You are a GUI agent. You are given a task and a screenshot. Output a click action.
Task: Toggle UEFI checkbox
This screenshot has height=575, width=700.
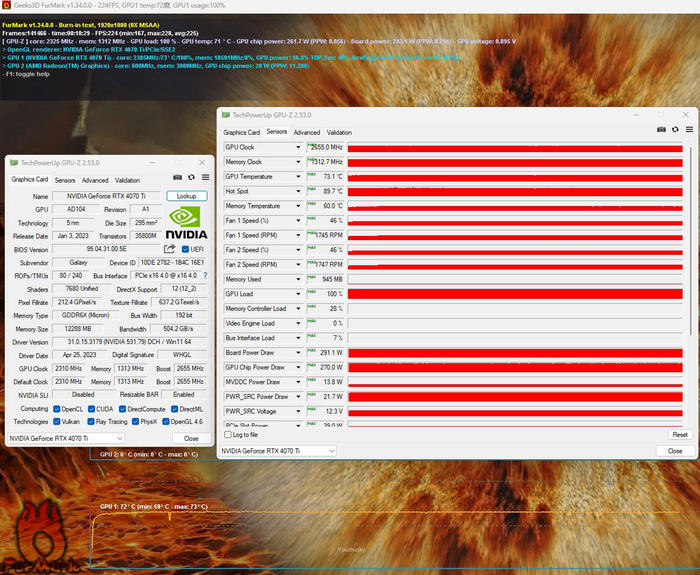point(185,249)
